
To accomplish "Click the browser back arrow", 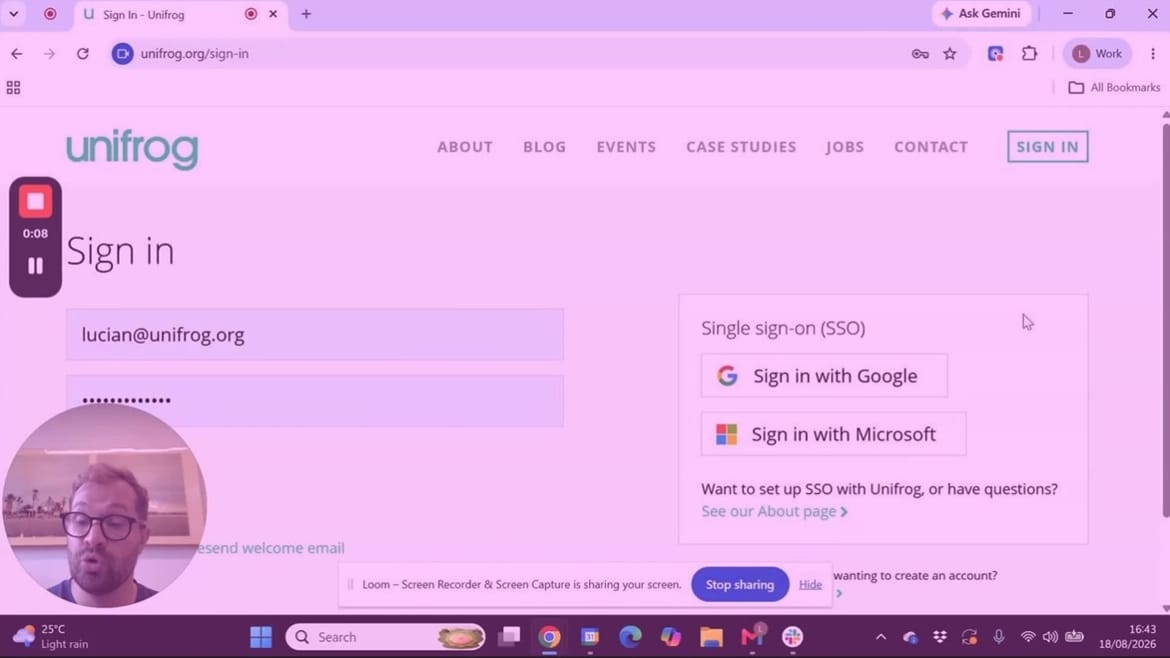I will tap(16, 54).
